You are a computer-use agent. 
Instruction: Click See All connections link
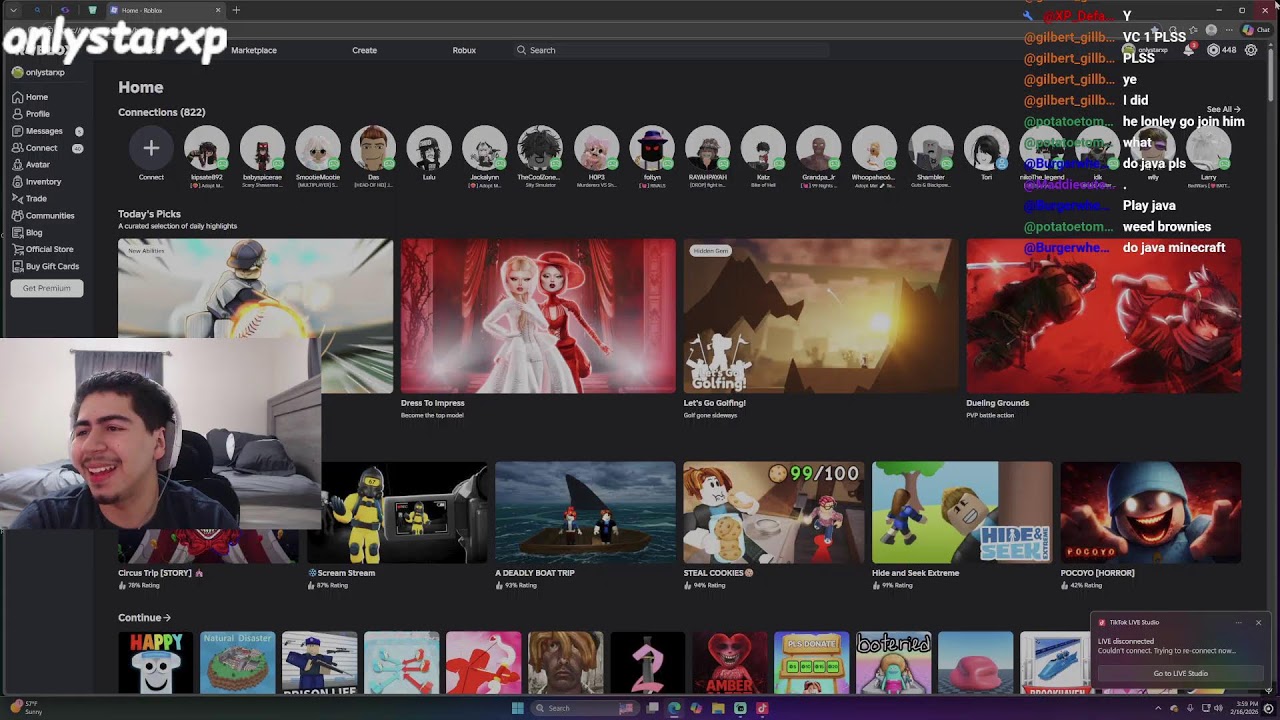[1223, 109]
